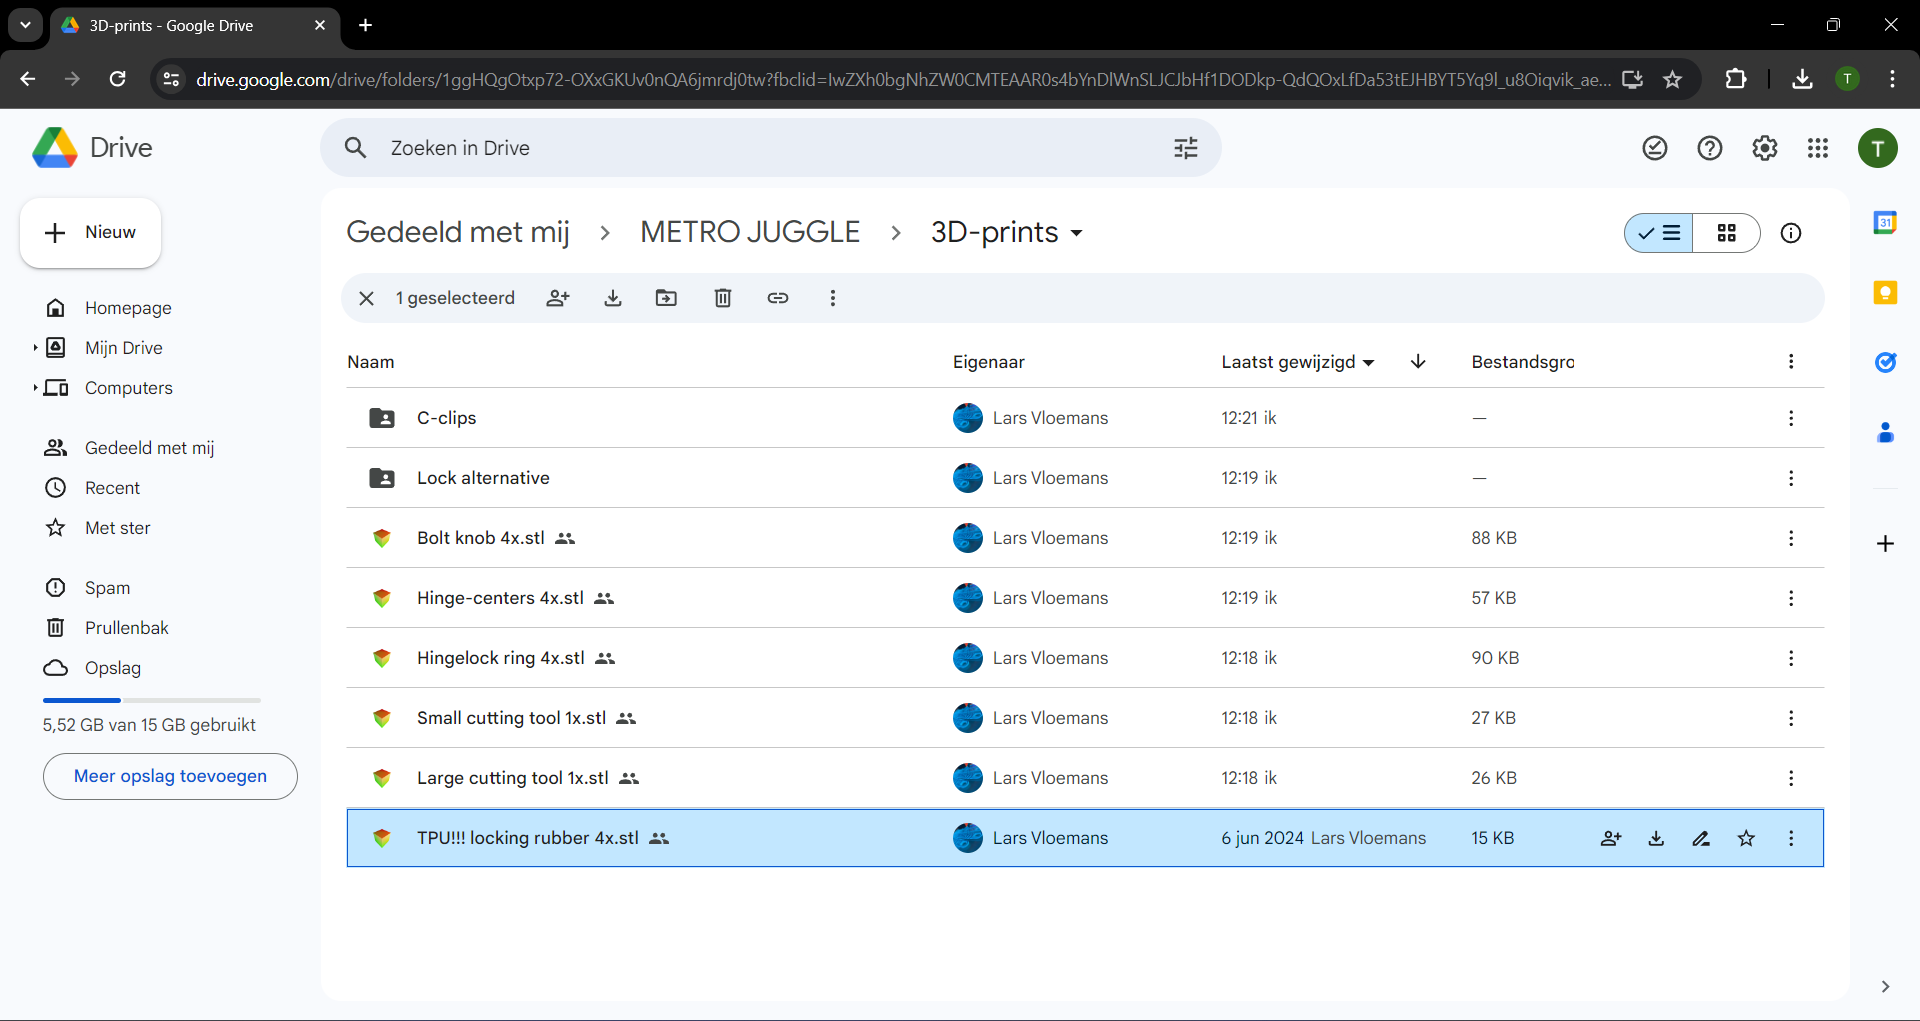This screenshot has width=1920, height=1021.
Task: Open column options three-dot menu in header
Action: pyautogui.click(x=1791, y=361)
